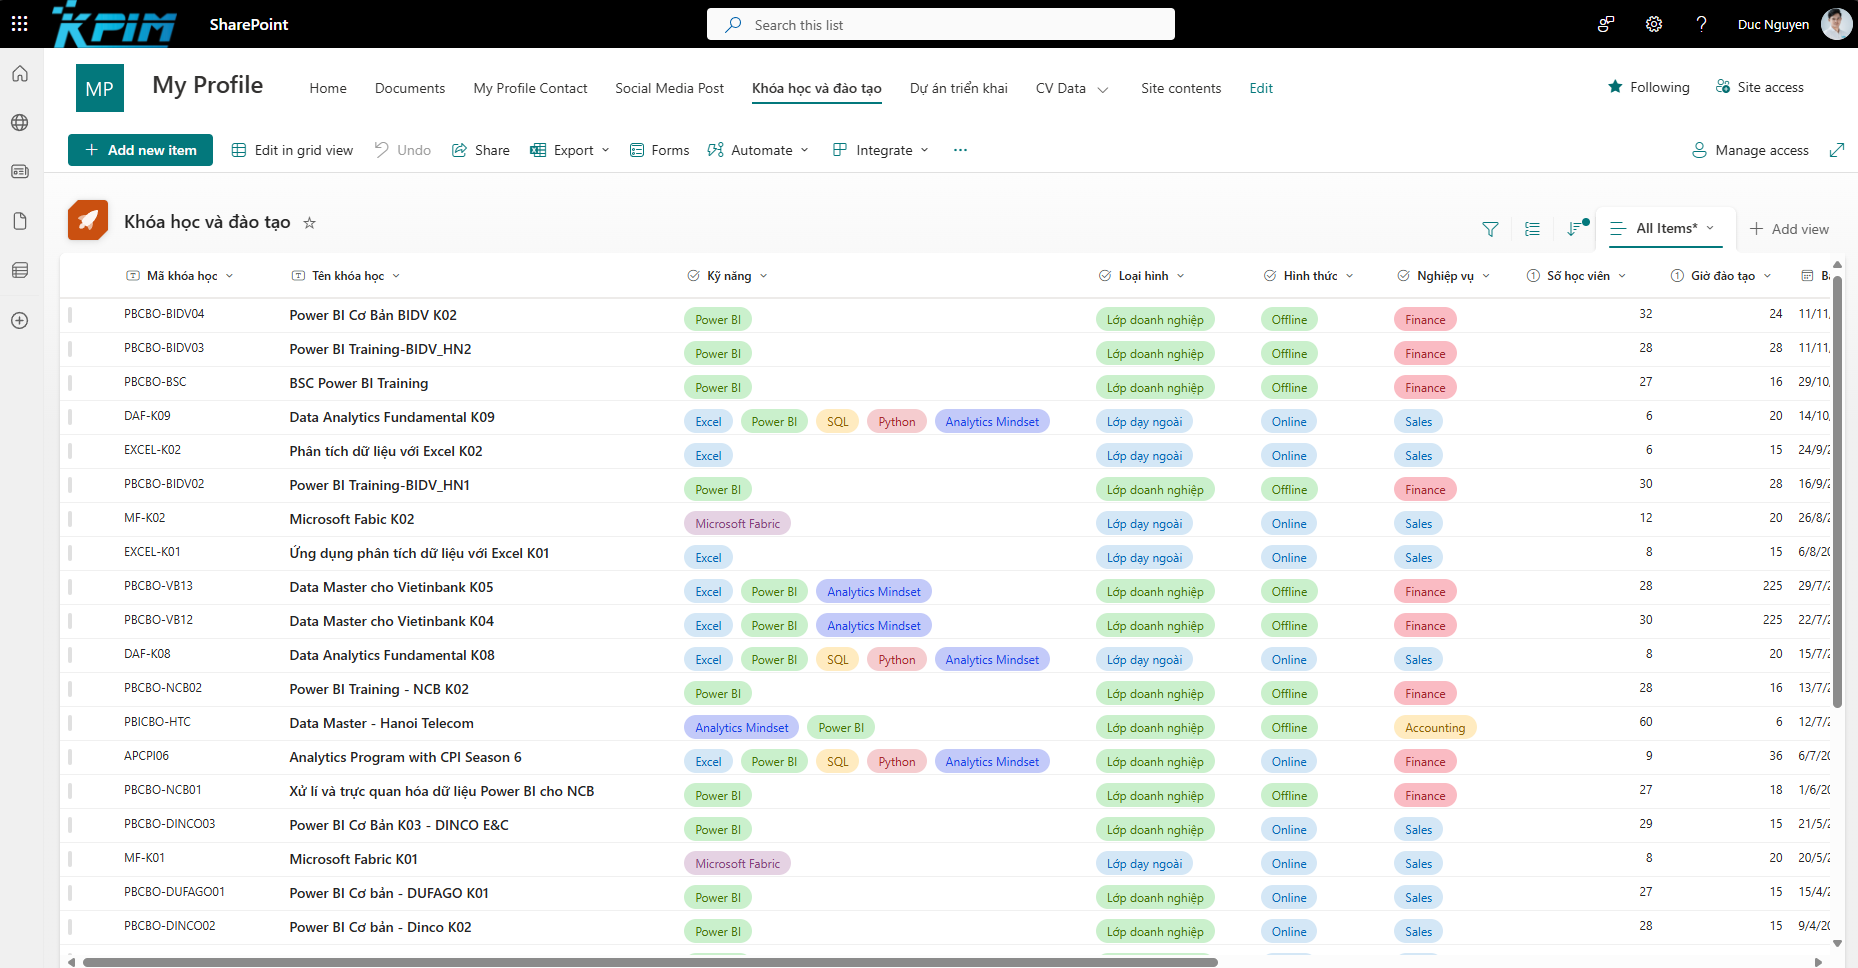
Task: Open Power BI Cơ Bản BIDV K02 item
Action: (x=373, y=315)
